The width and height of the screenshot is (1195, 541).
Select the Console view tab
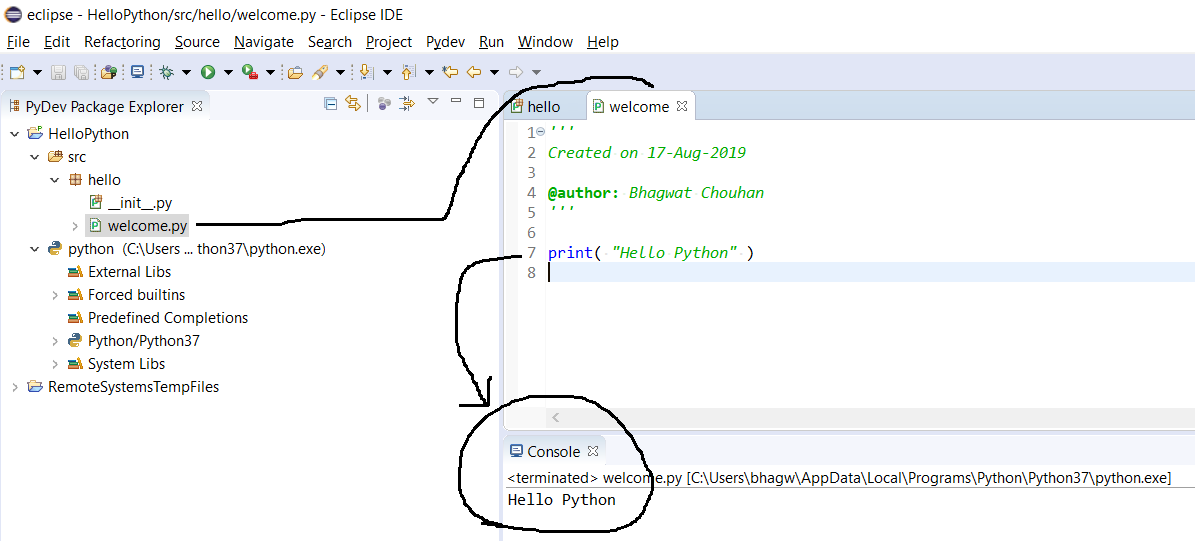point(553,452)
